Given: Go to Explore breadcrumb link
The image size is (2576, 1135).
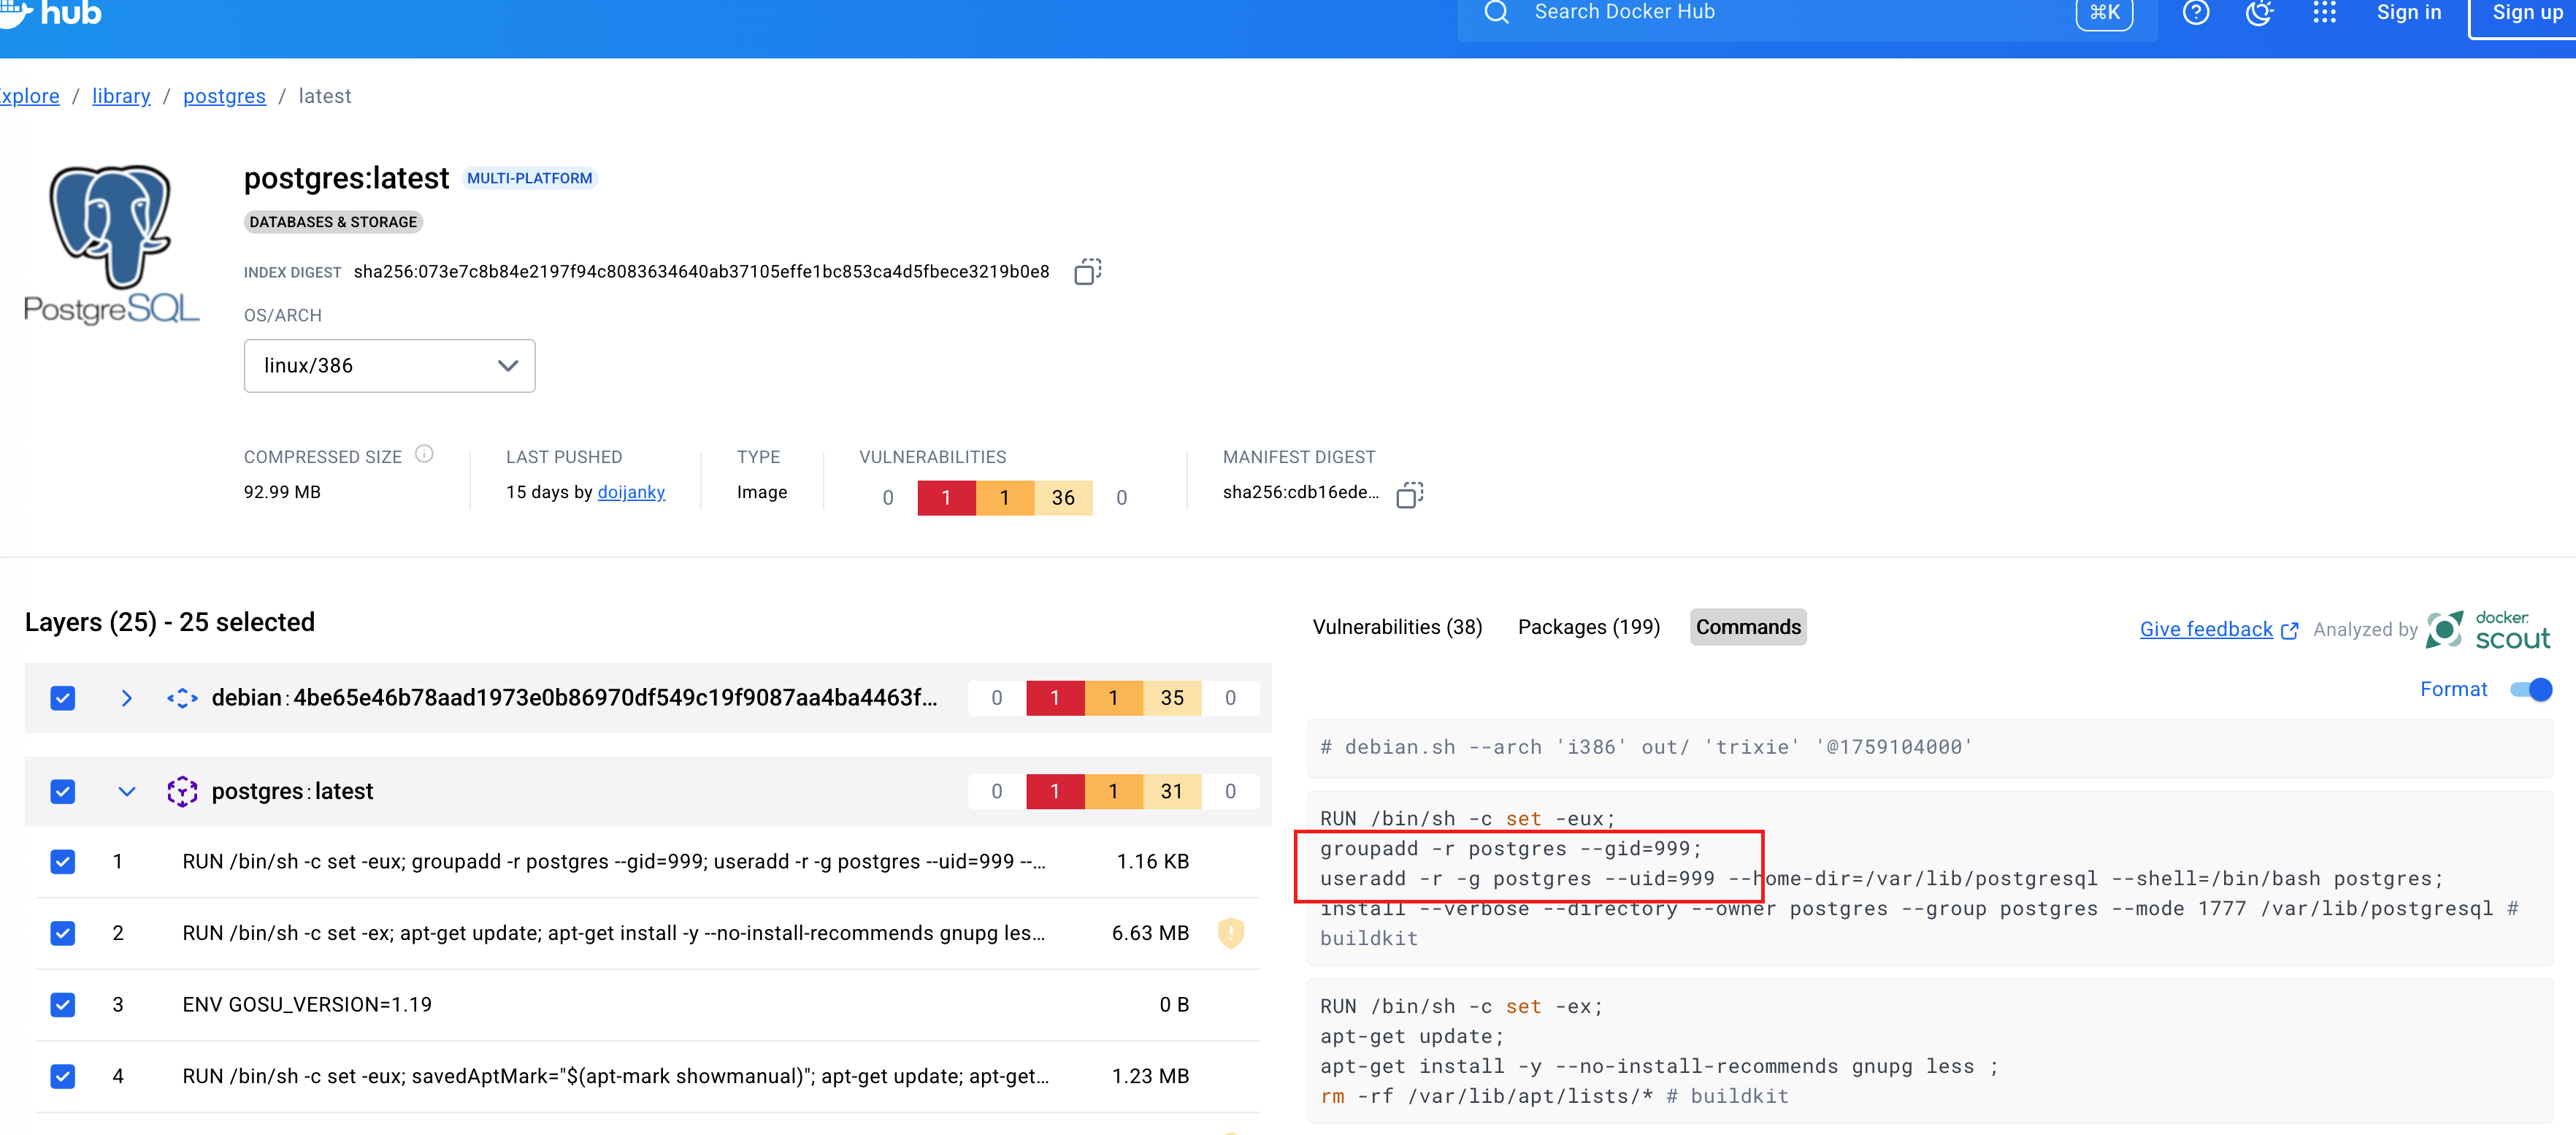Looking at the screenshot, I should point(29,96).
